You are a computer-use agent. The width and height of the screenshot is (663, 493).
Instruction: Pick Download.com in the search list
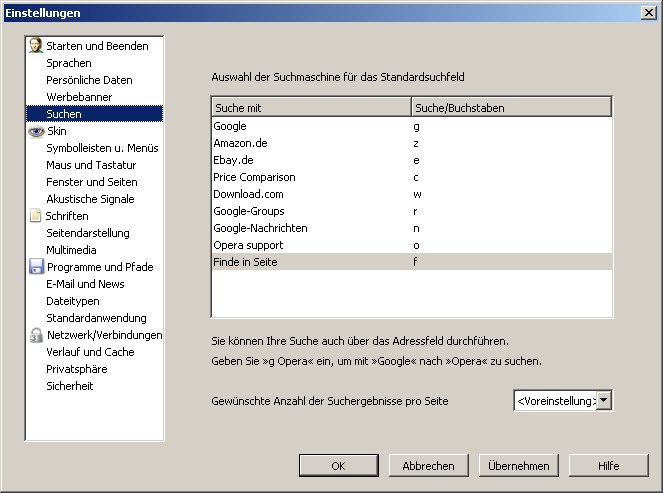(412, 194)
